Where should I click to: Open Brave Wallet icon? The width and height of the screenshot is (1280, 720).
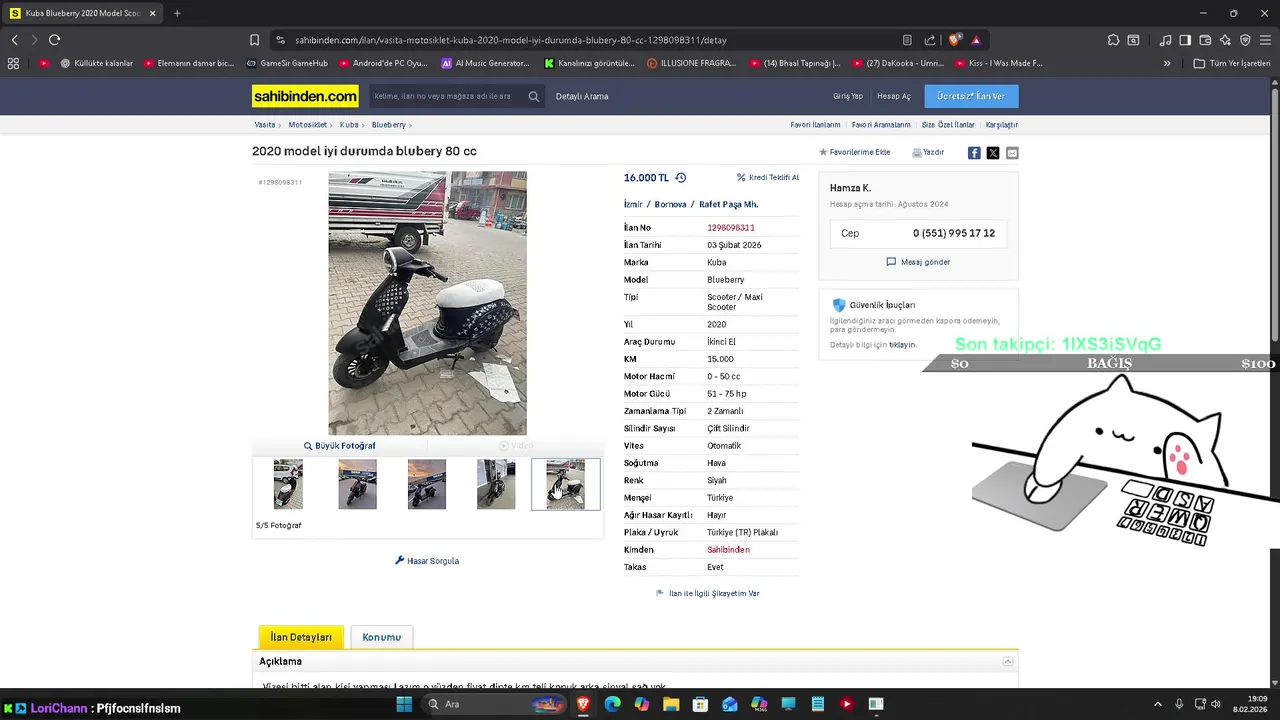pyautogui.click(x=1205, y=40)
